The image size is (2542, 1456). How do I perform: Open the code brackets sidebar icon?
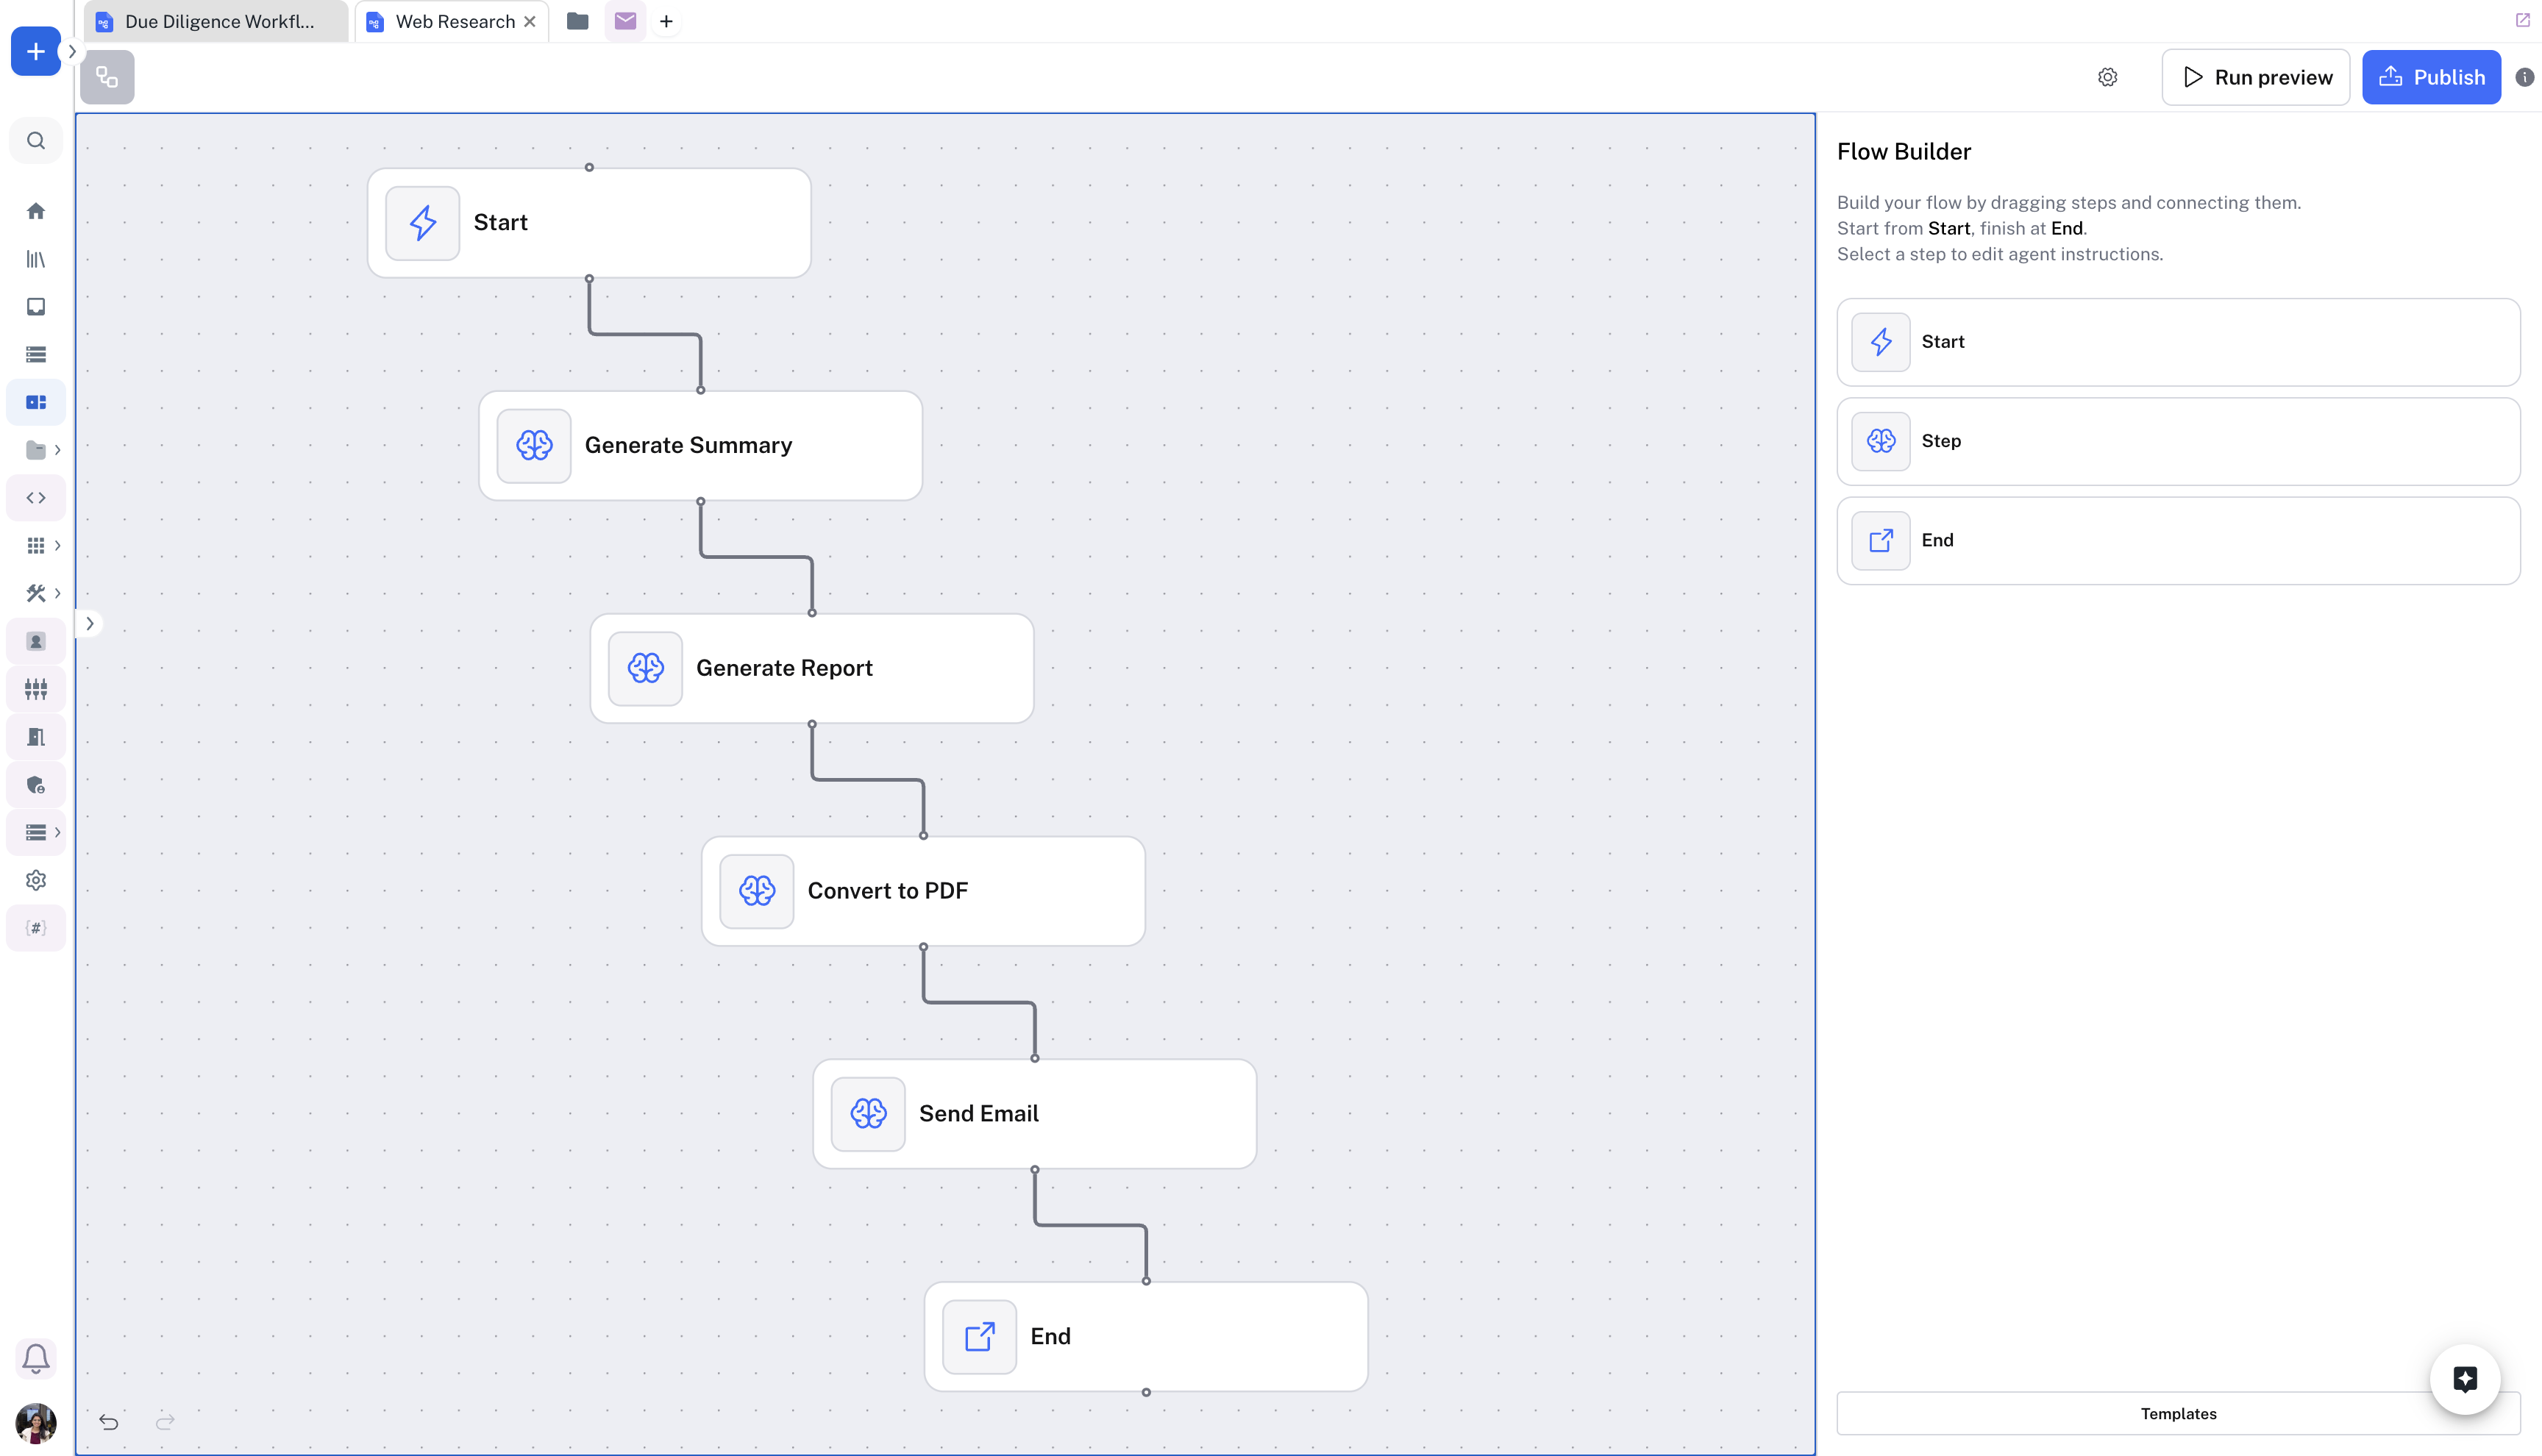(36, 498)
